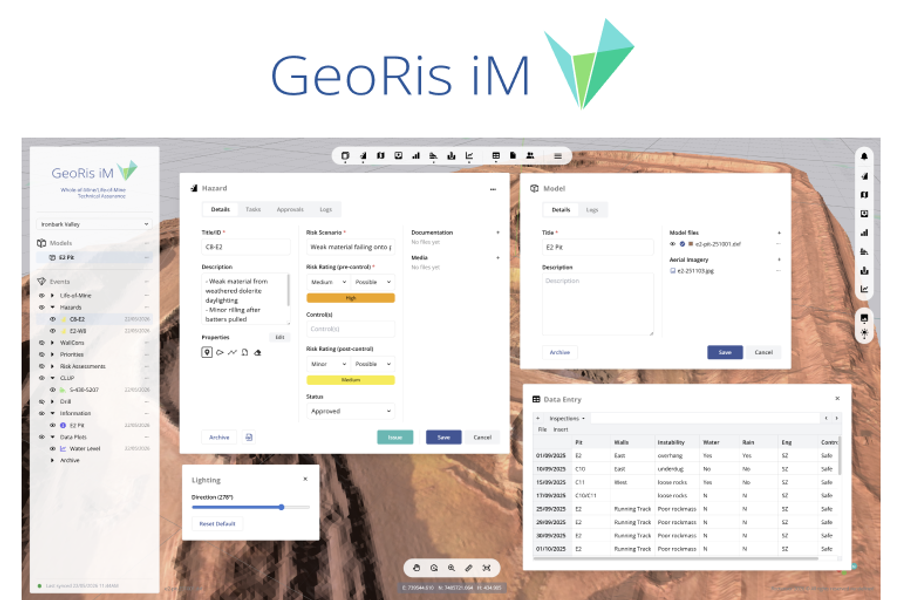
Task: Click the inbox download icon in top toolbar
Action: pos(398,156)
